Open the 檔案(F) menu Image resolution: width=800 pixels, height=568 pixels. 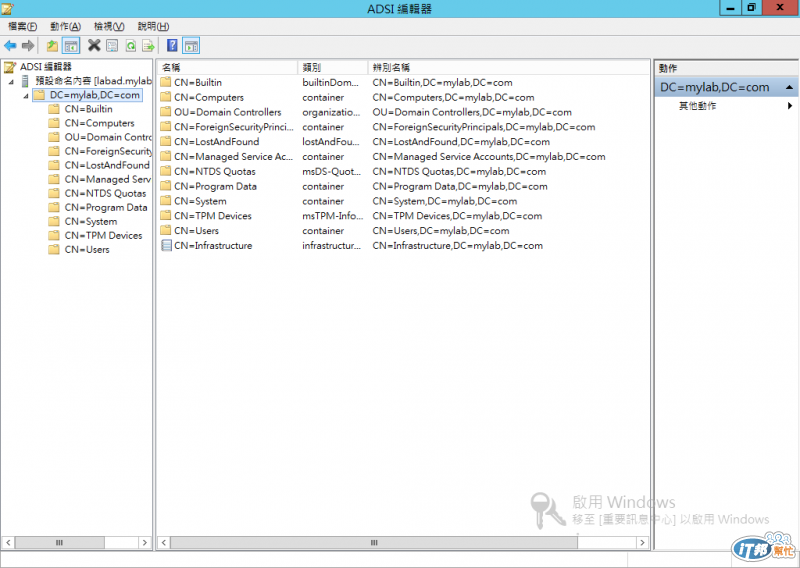(x=22, y=27)
